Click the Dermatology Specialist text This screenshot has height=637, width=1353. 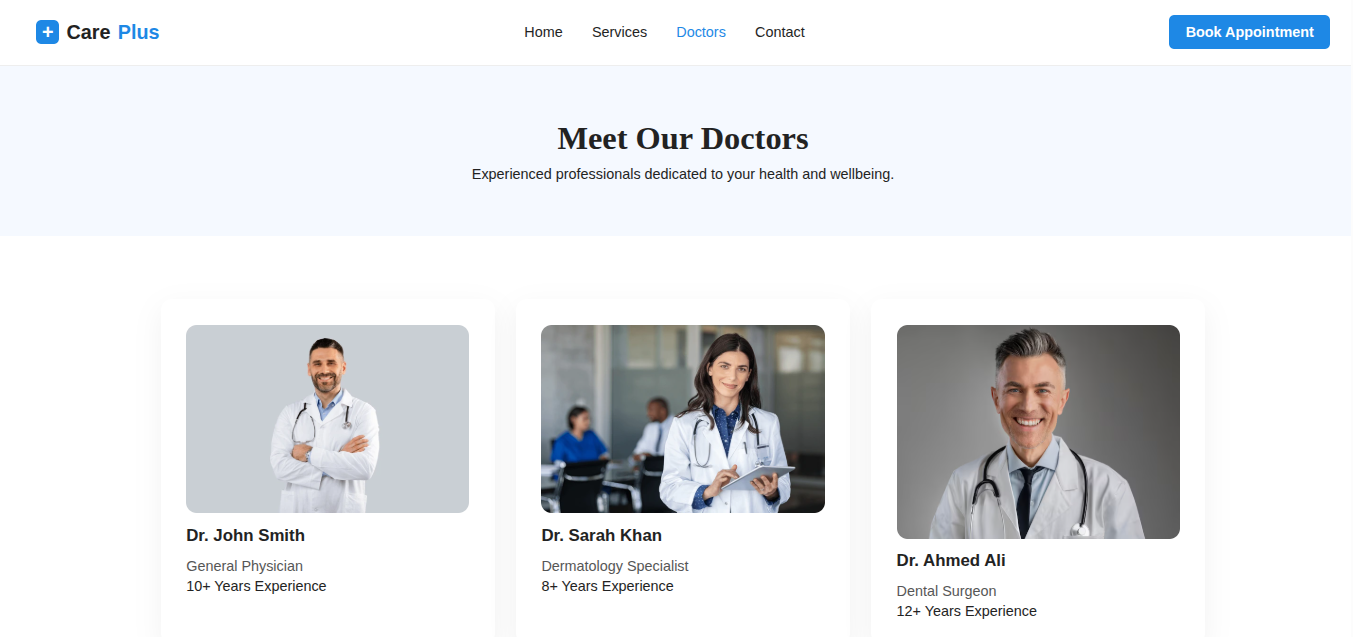tap(615, 566)
